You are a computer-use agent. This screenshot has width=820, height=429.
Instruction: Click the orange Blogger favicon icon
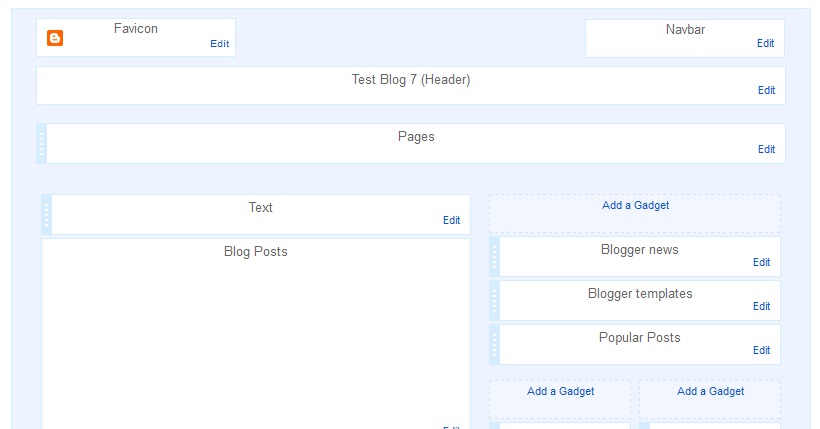(55, 38)
